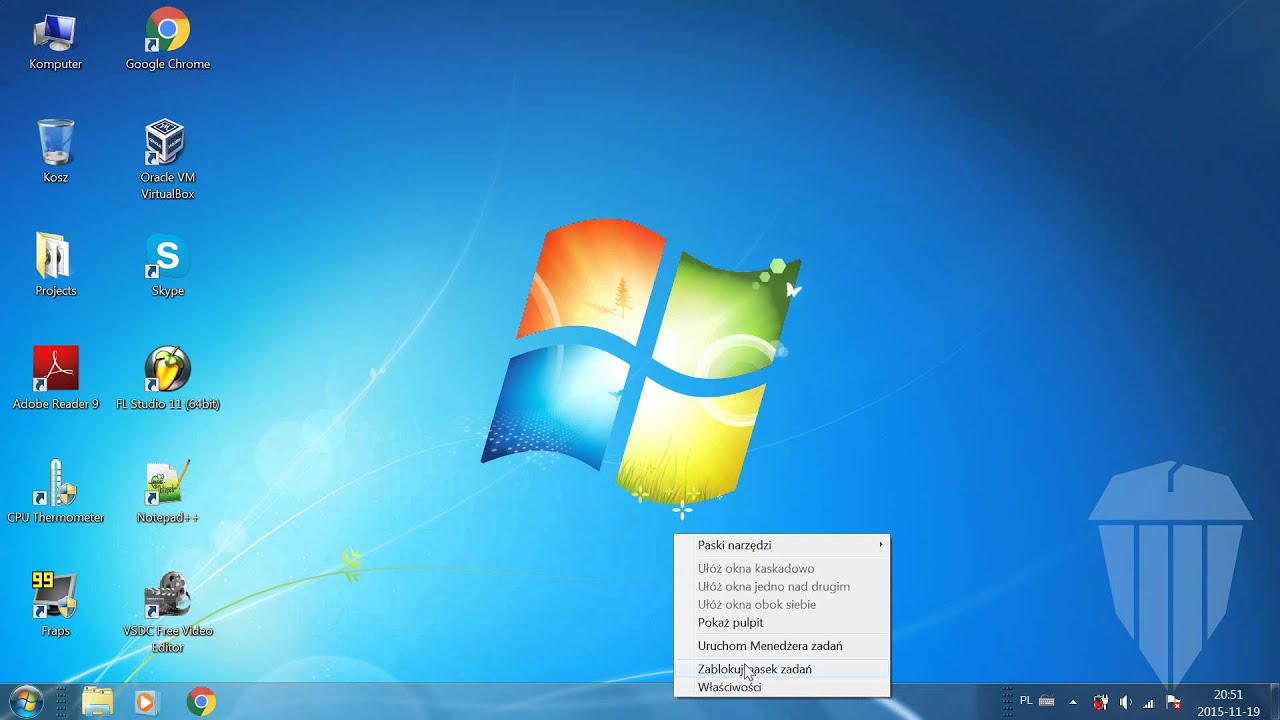This screenshot has height=720, width=1280.
Task: Click the battery power tray icon
Action: pyautogui.click(x=1100, y=702)
